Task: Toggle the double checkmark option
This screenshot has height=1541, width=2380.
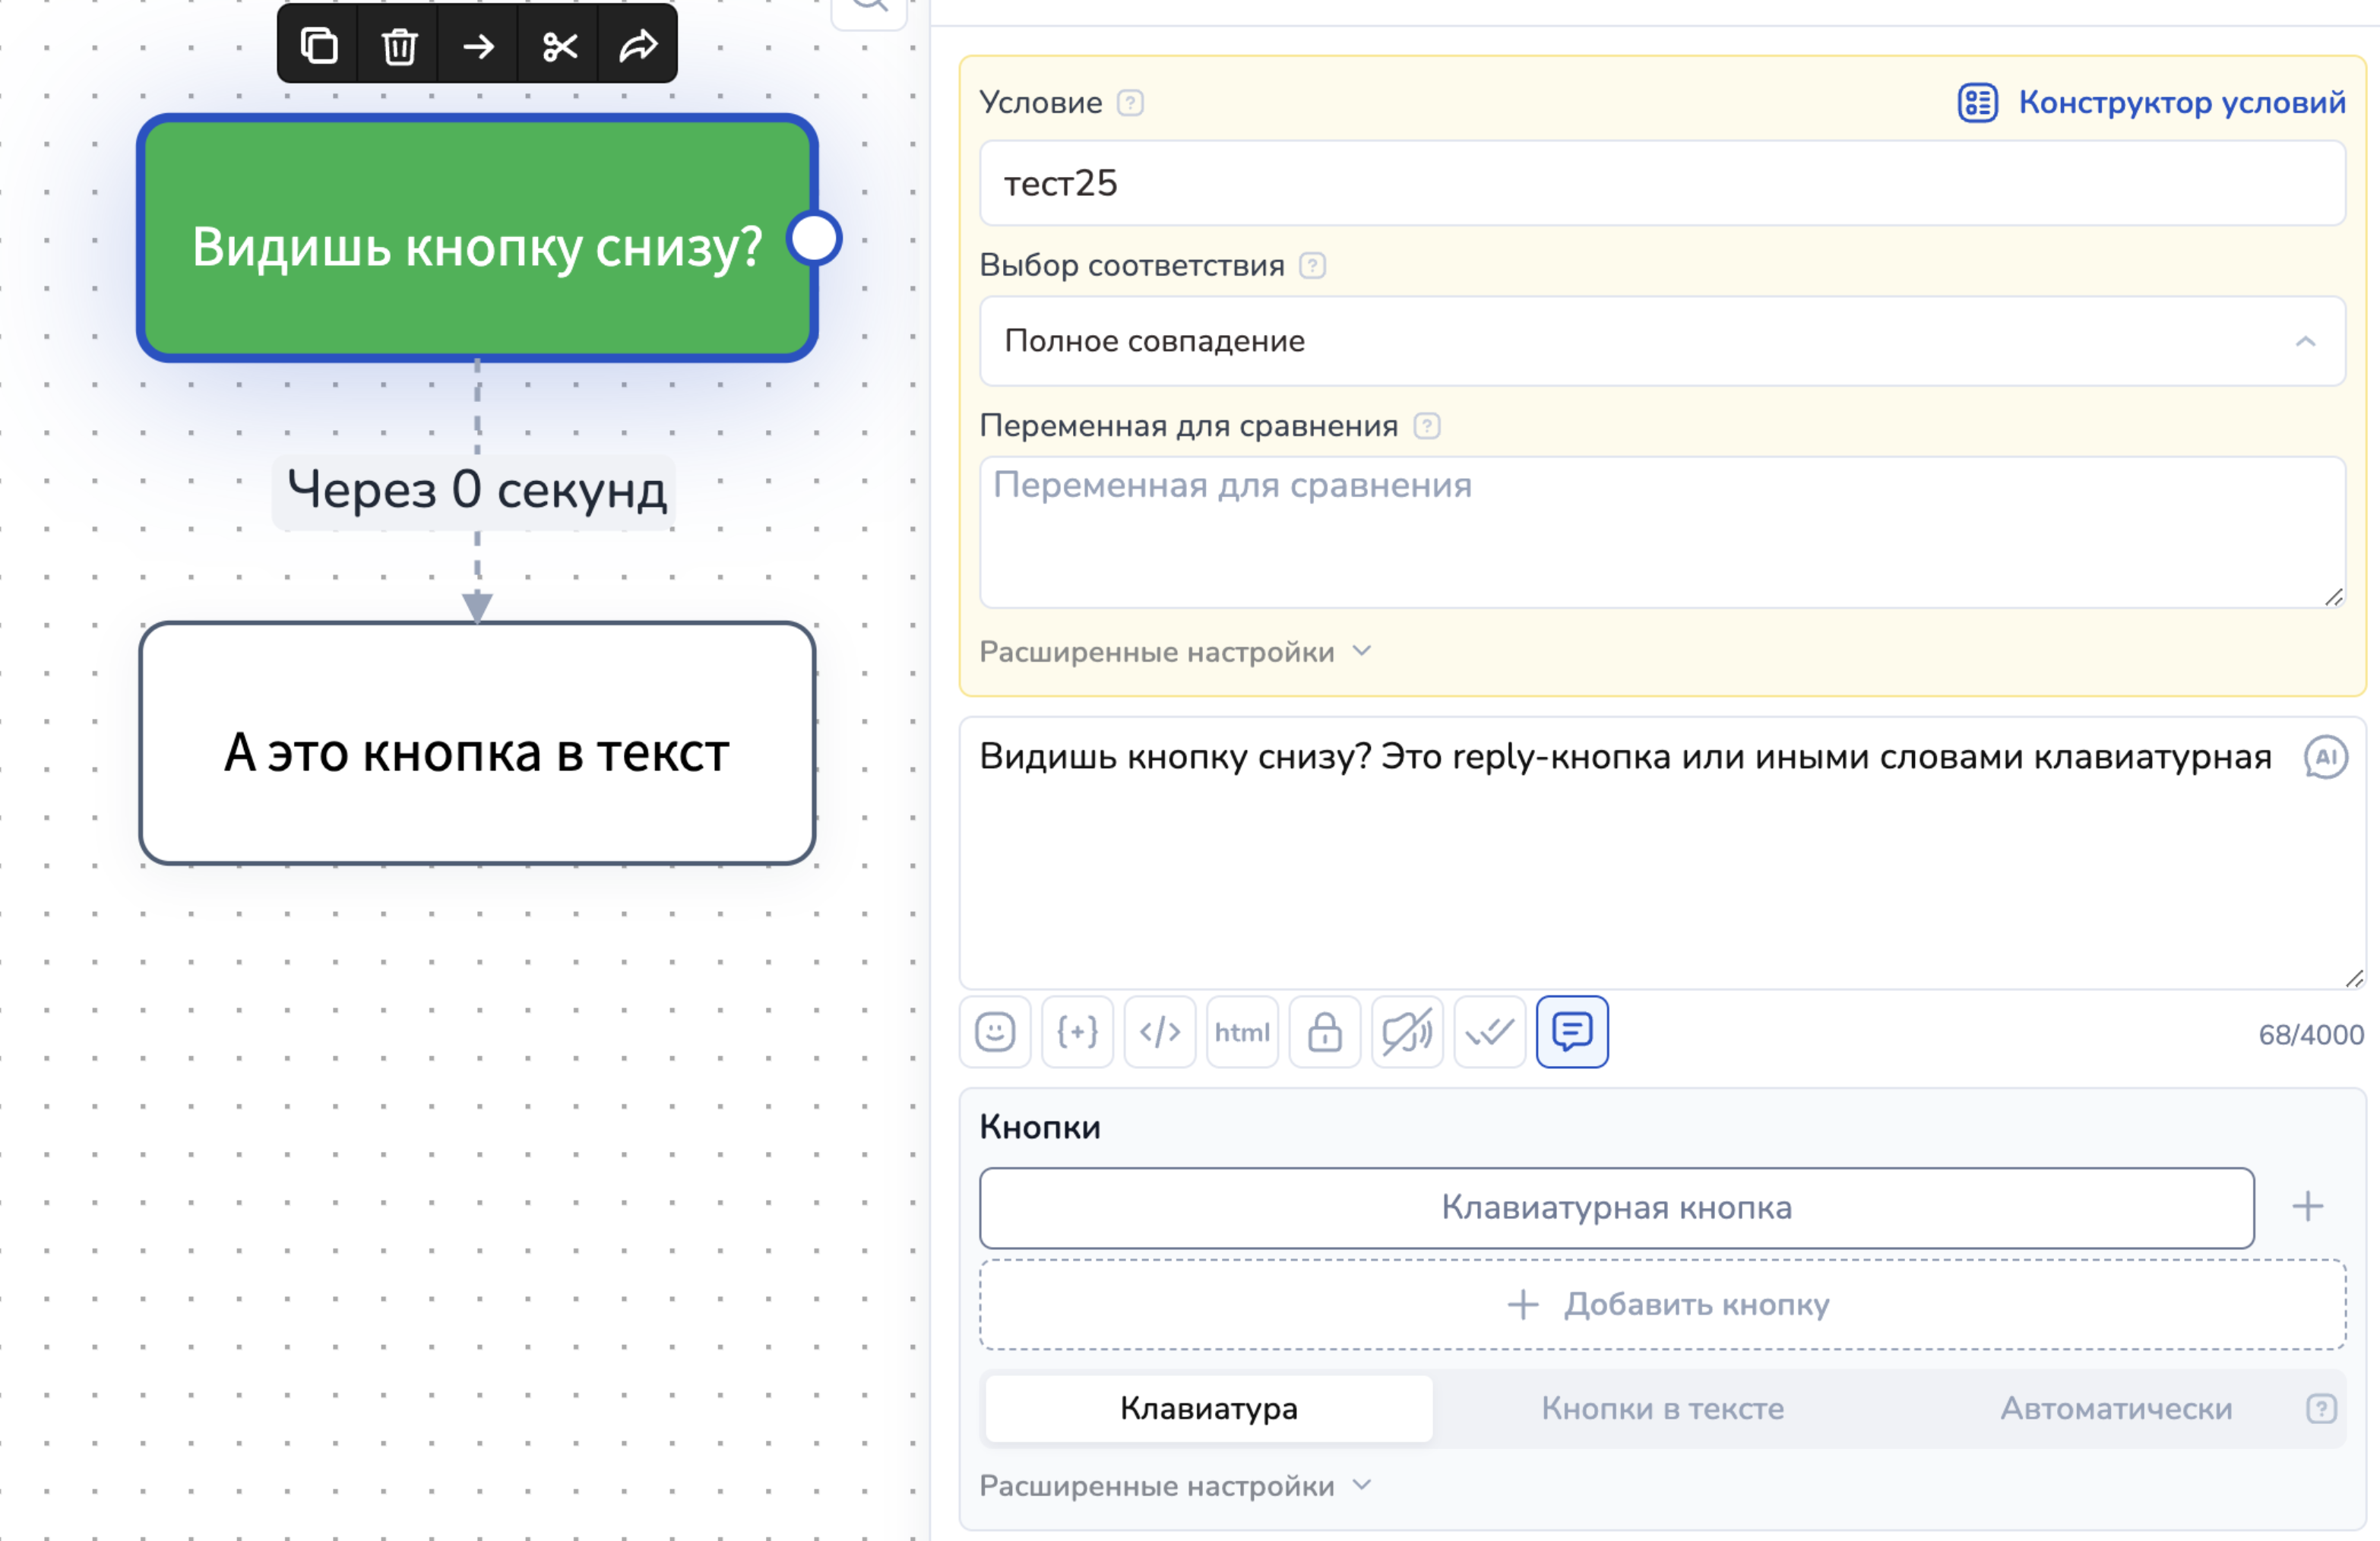Action: pyautogui.click(x=1489, y=1032)
